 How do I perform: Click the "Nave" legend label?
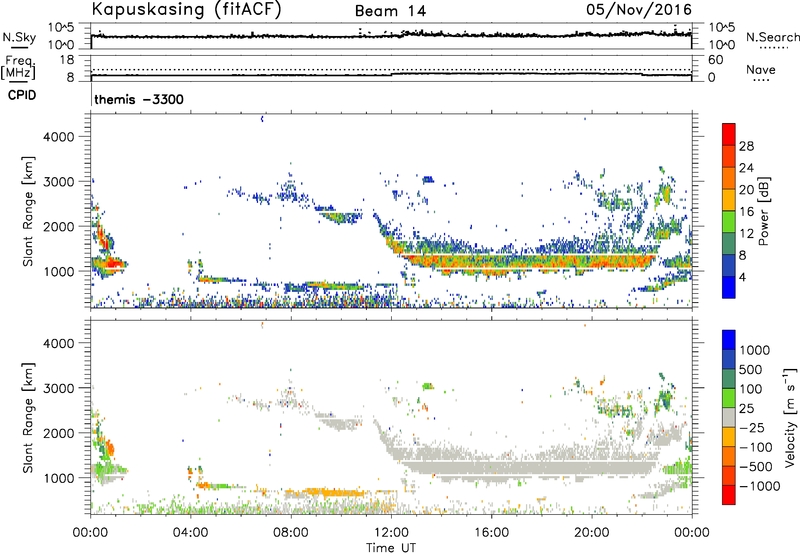pos(761,69)
